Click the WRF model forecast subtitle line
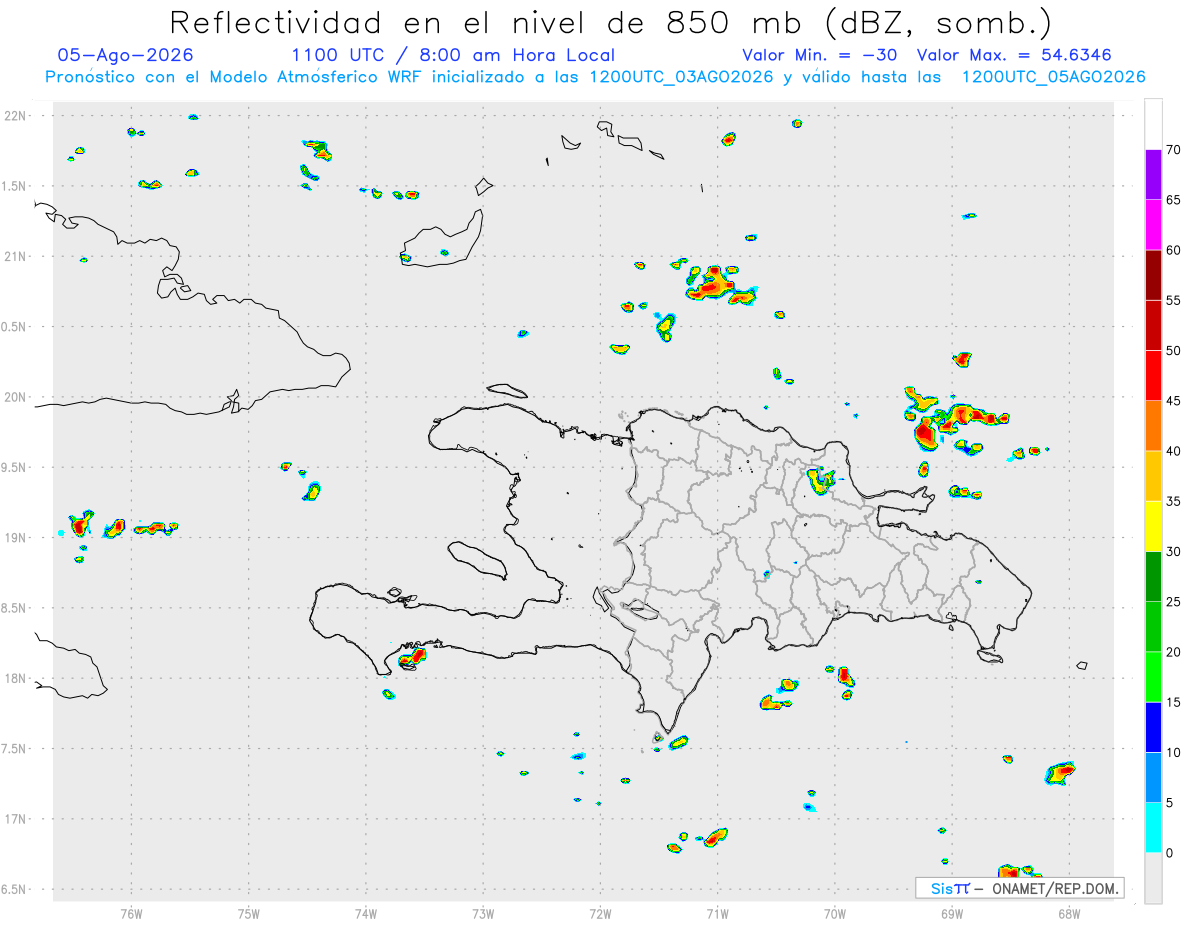1200x927 pixels. [595, 76]
